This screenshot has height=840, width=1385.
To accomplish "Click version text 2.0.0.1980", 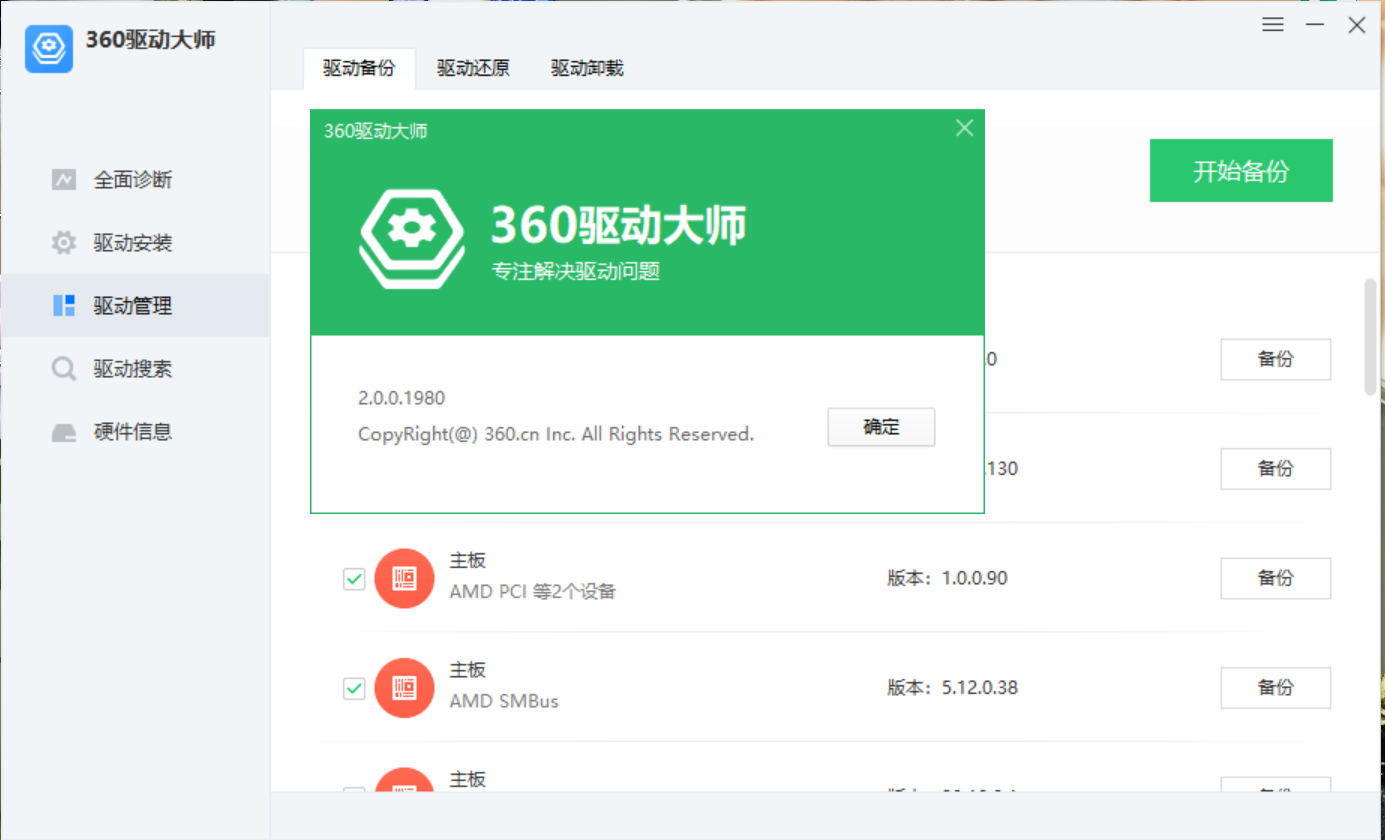I will pos(401,398).
